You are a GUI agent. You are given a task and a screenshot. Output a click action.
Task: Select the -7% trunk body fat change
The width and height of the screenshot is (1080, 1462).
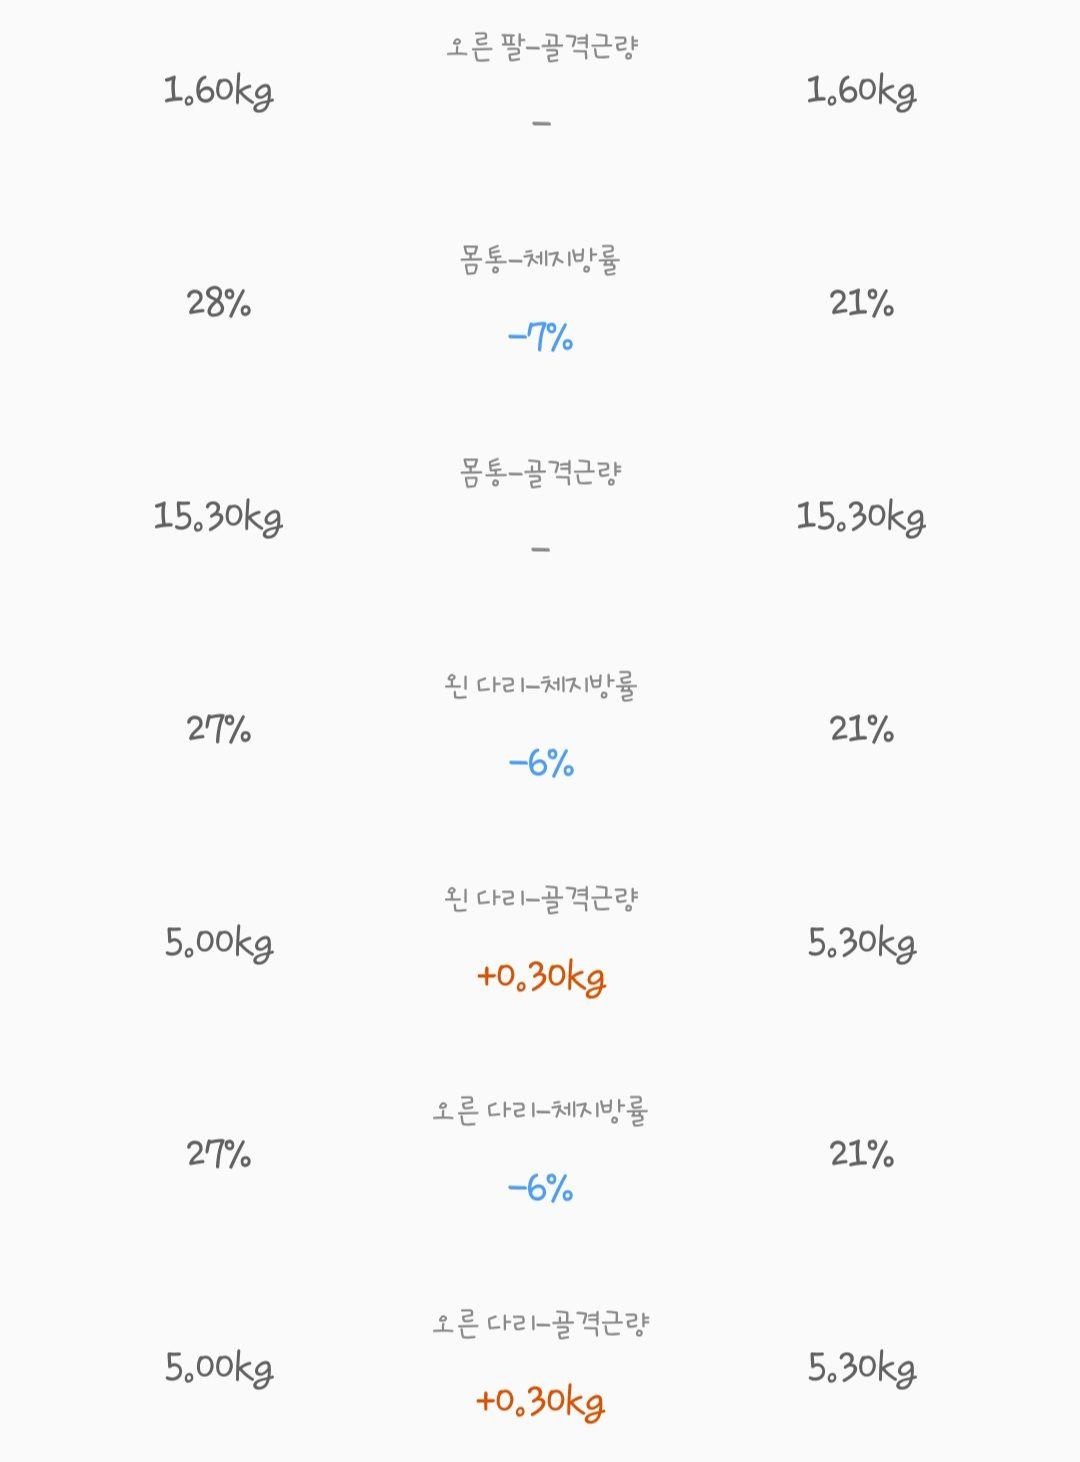[x=541, y=337]
